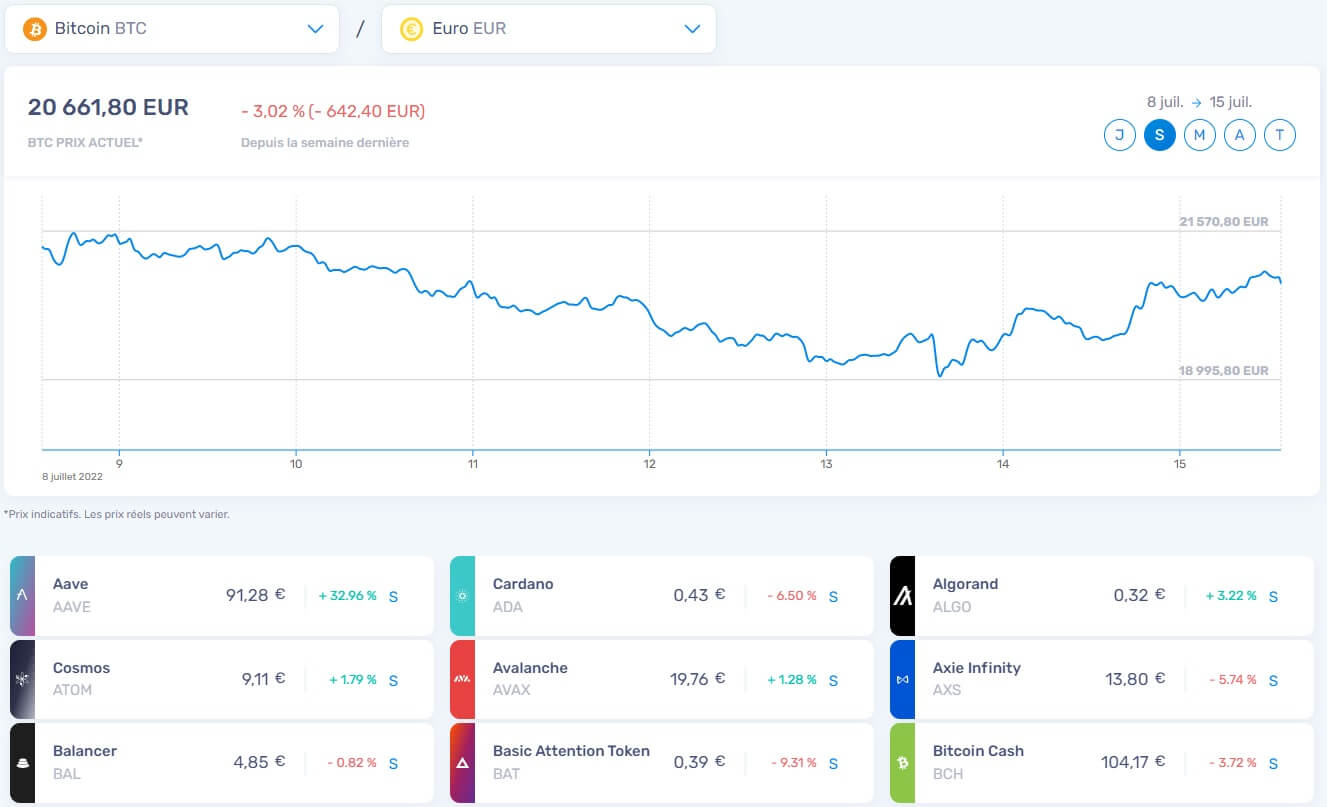1327x807 pixels.
Task: Click the blue Axie Infinity logo icon
Action: (x=902, y=679)
